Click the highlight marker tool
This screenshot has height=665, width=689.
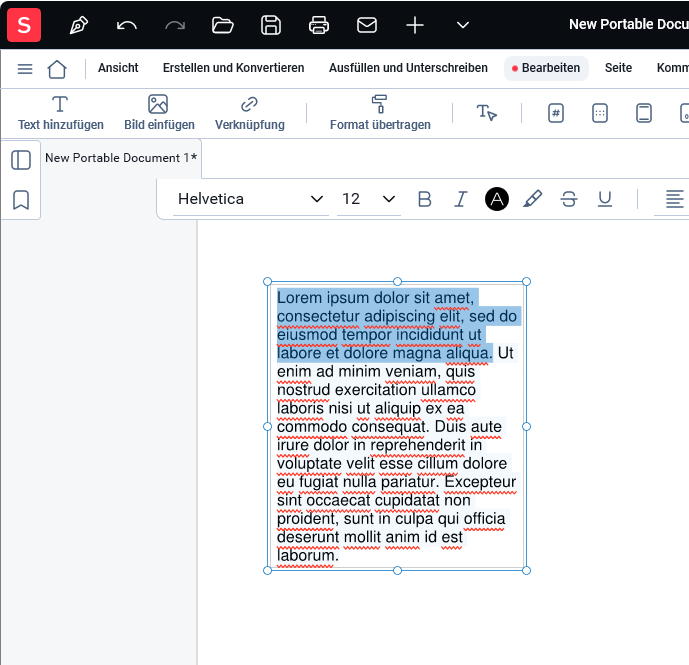click(533, 199)
